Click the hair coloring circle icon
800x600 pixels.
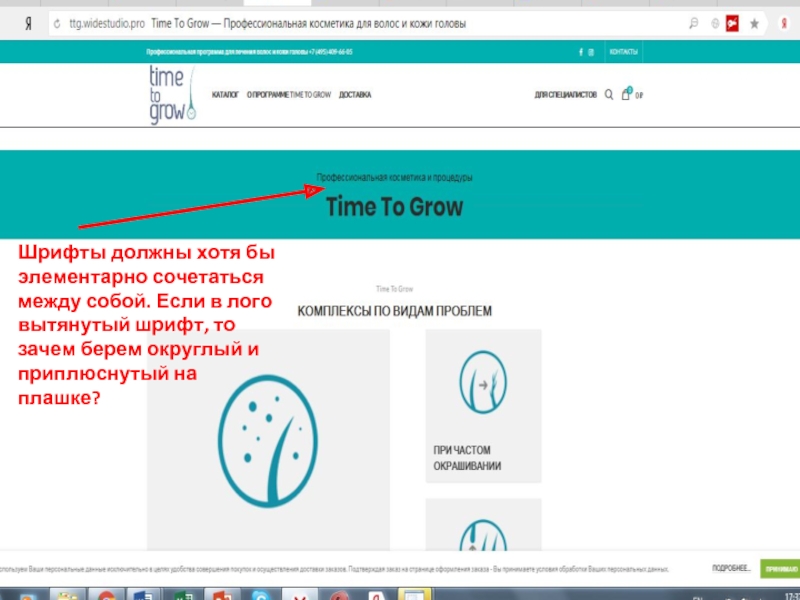[x=483, y=382]
